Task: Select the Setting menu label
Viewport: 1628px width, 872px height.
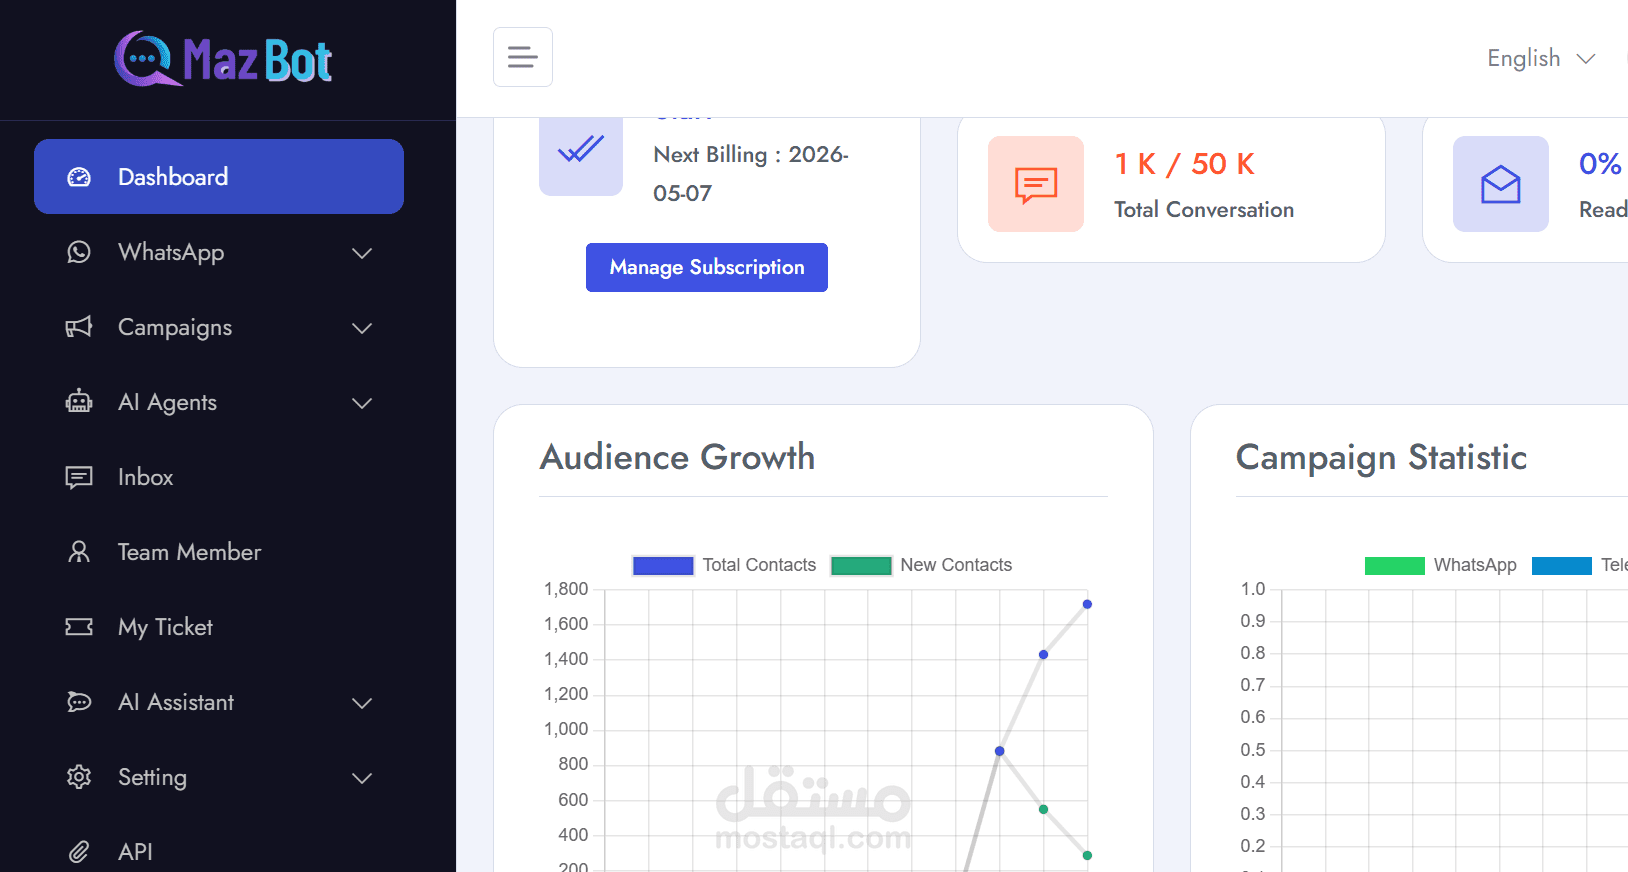Action: [152, 777]
